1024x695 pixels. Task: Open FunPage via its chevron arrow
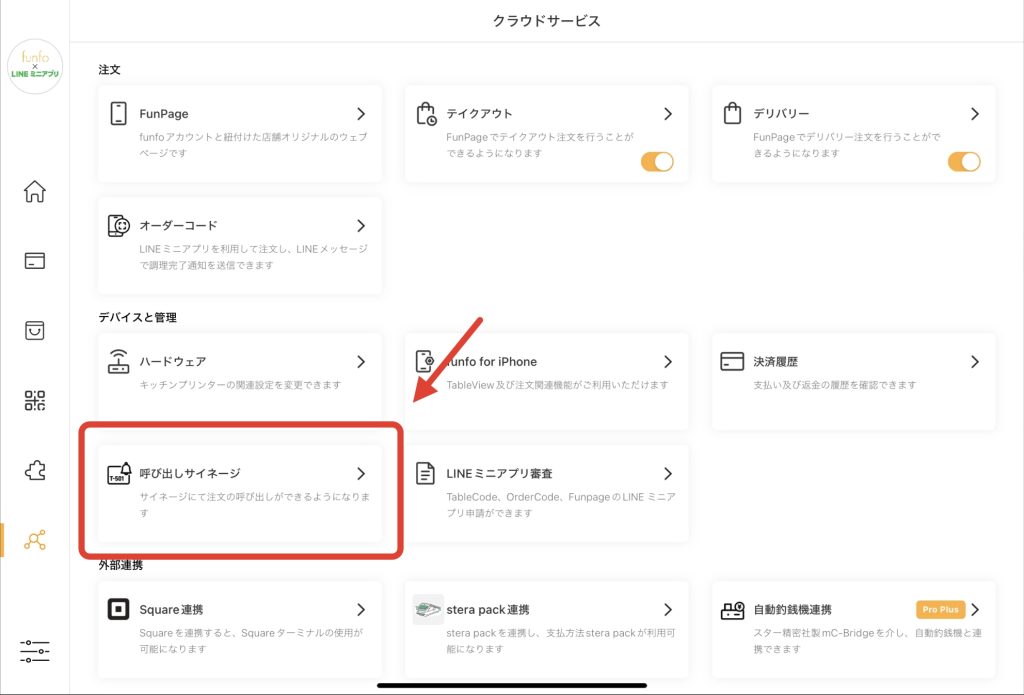coord(361,114)
